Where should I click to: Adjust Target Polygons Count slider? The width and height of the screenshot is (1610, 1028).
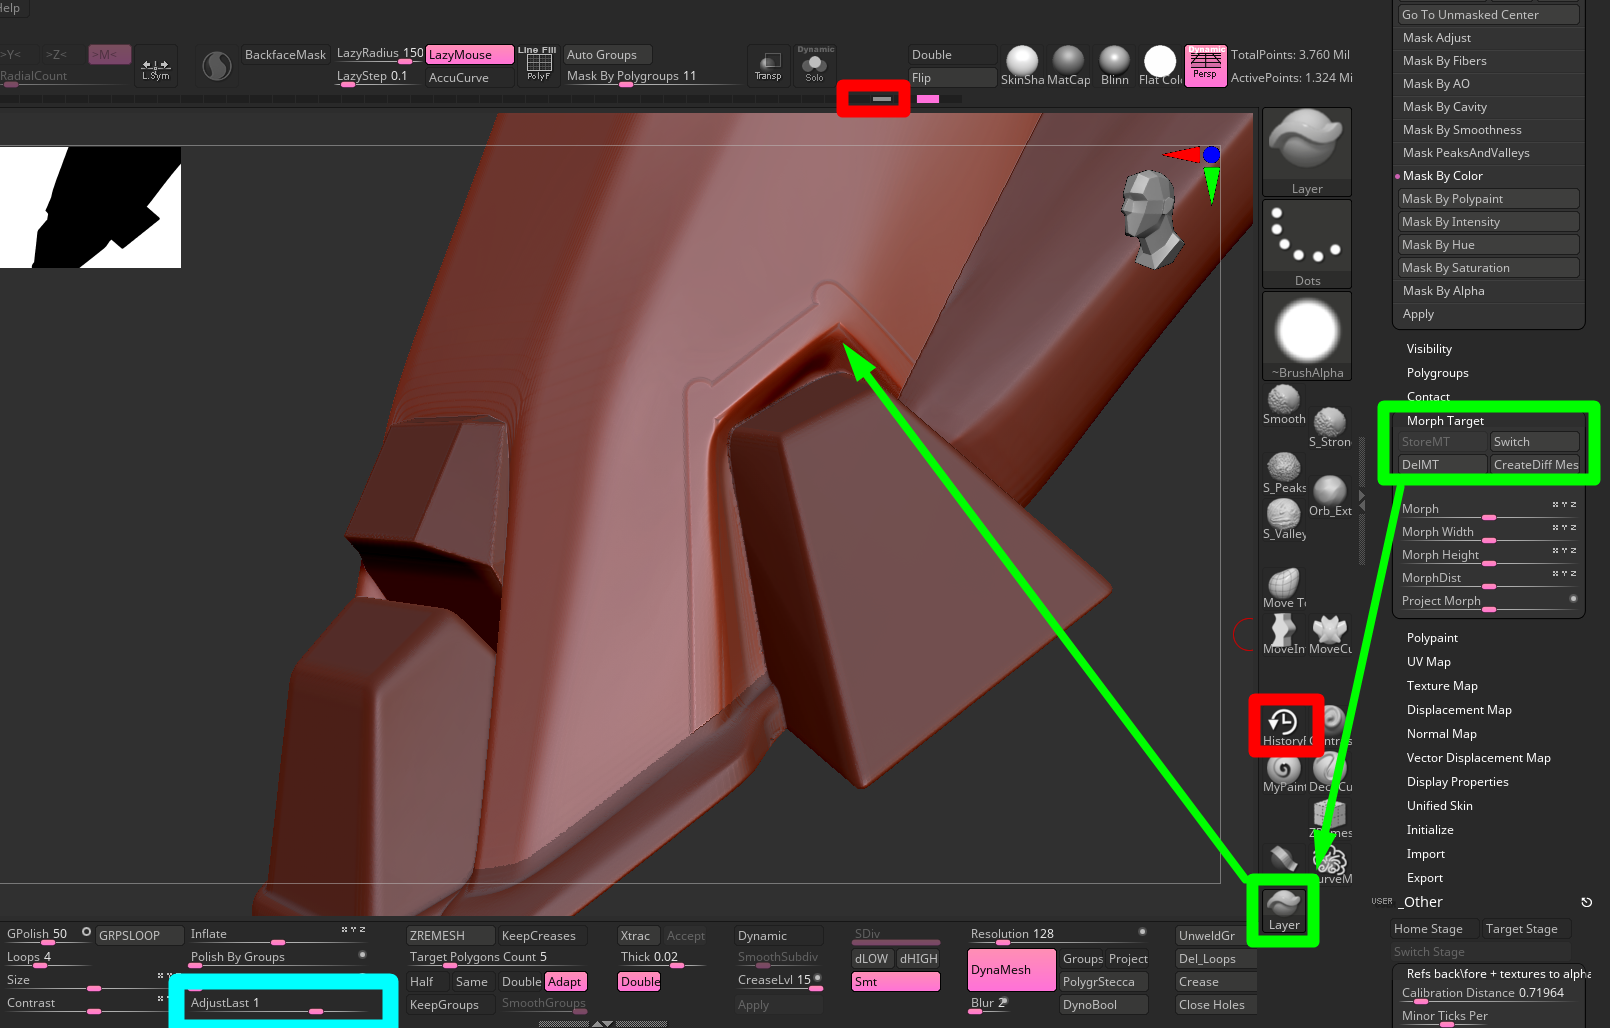497,959
